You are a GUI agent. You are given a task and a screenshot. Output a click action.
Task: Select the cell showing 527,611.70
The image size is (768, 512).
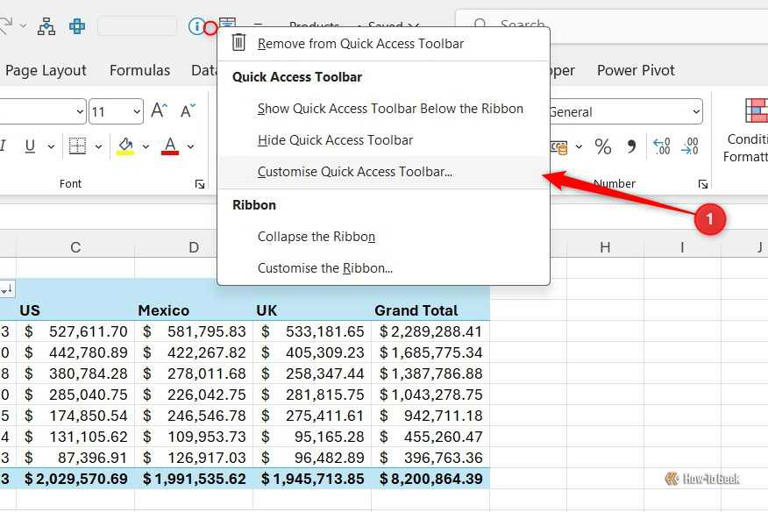pyautogui.click(x=75, y=332)
